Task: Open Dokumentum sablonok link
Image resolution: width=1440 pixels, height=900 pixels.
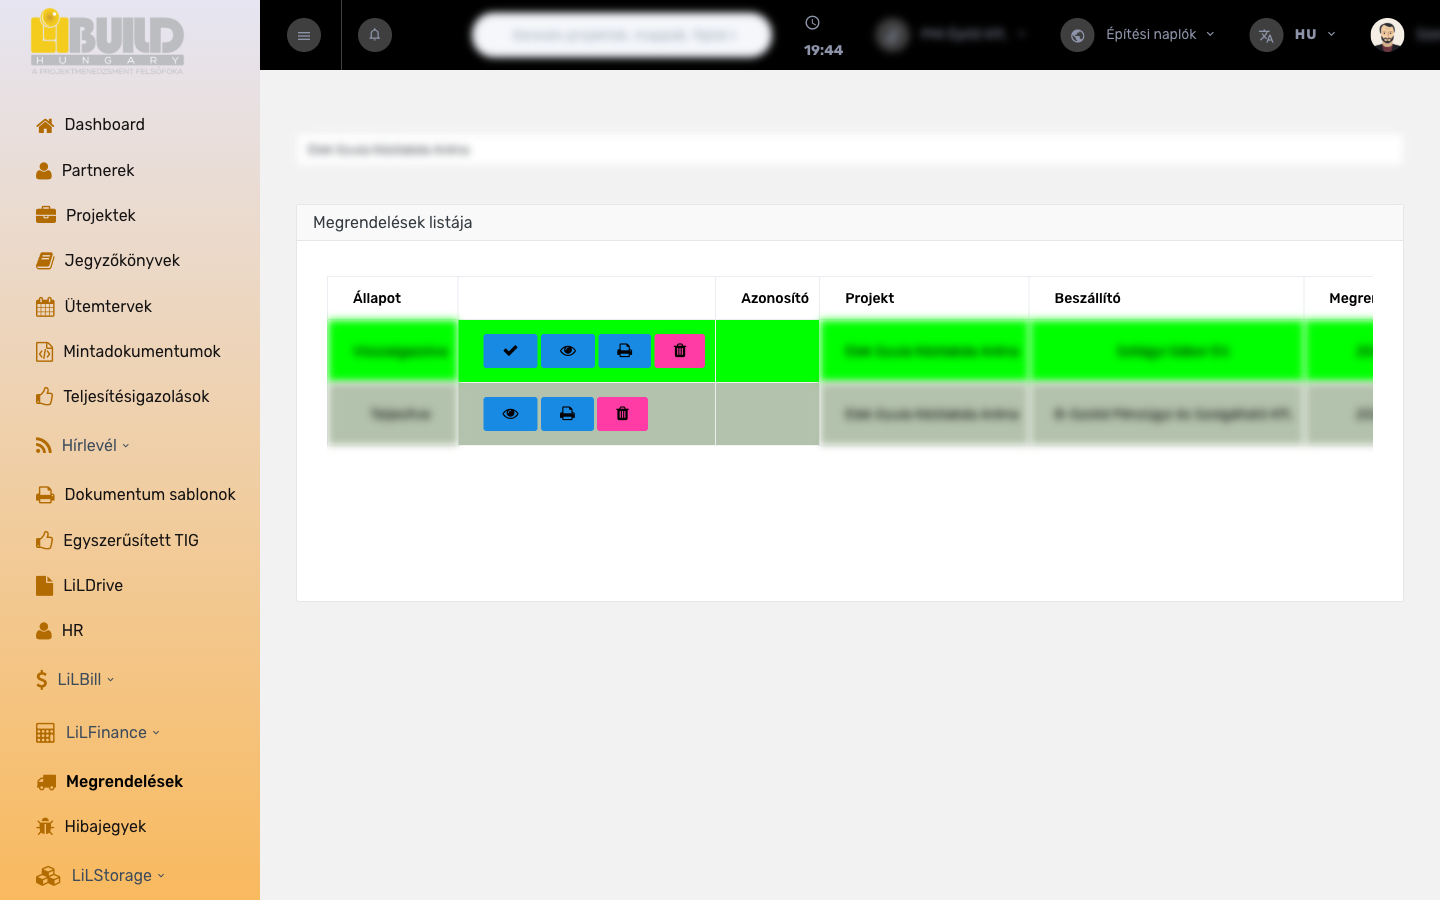Action: coord(150,495)
